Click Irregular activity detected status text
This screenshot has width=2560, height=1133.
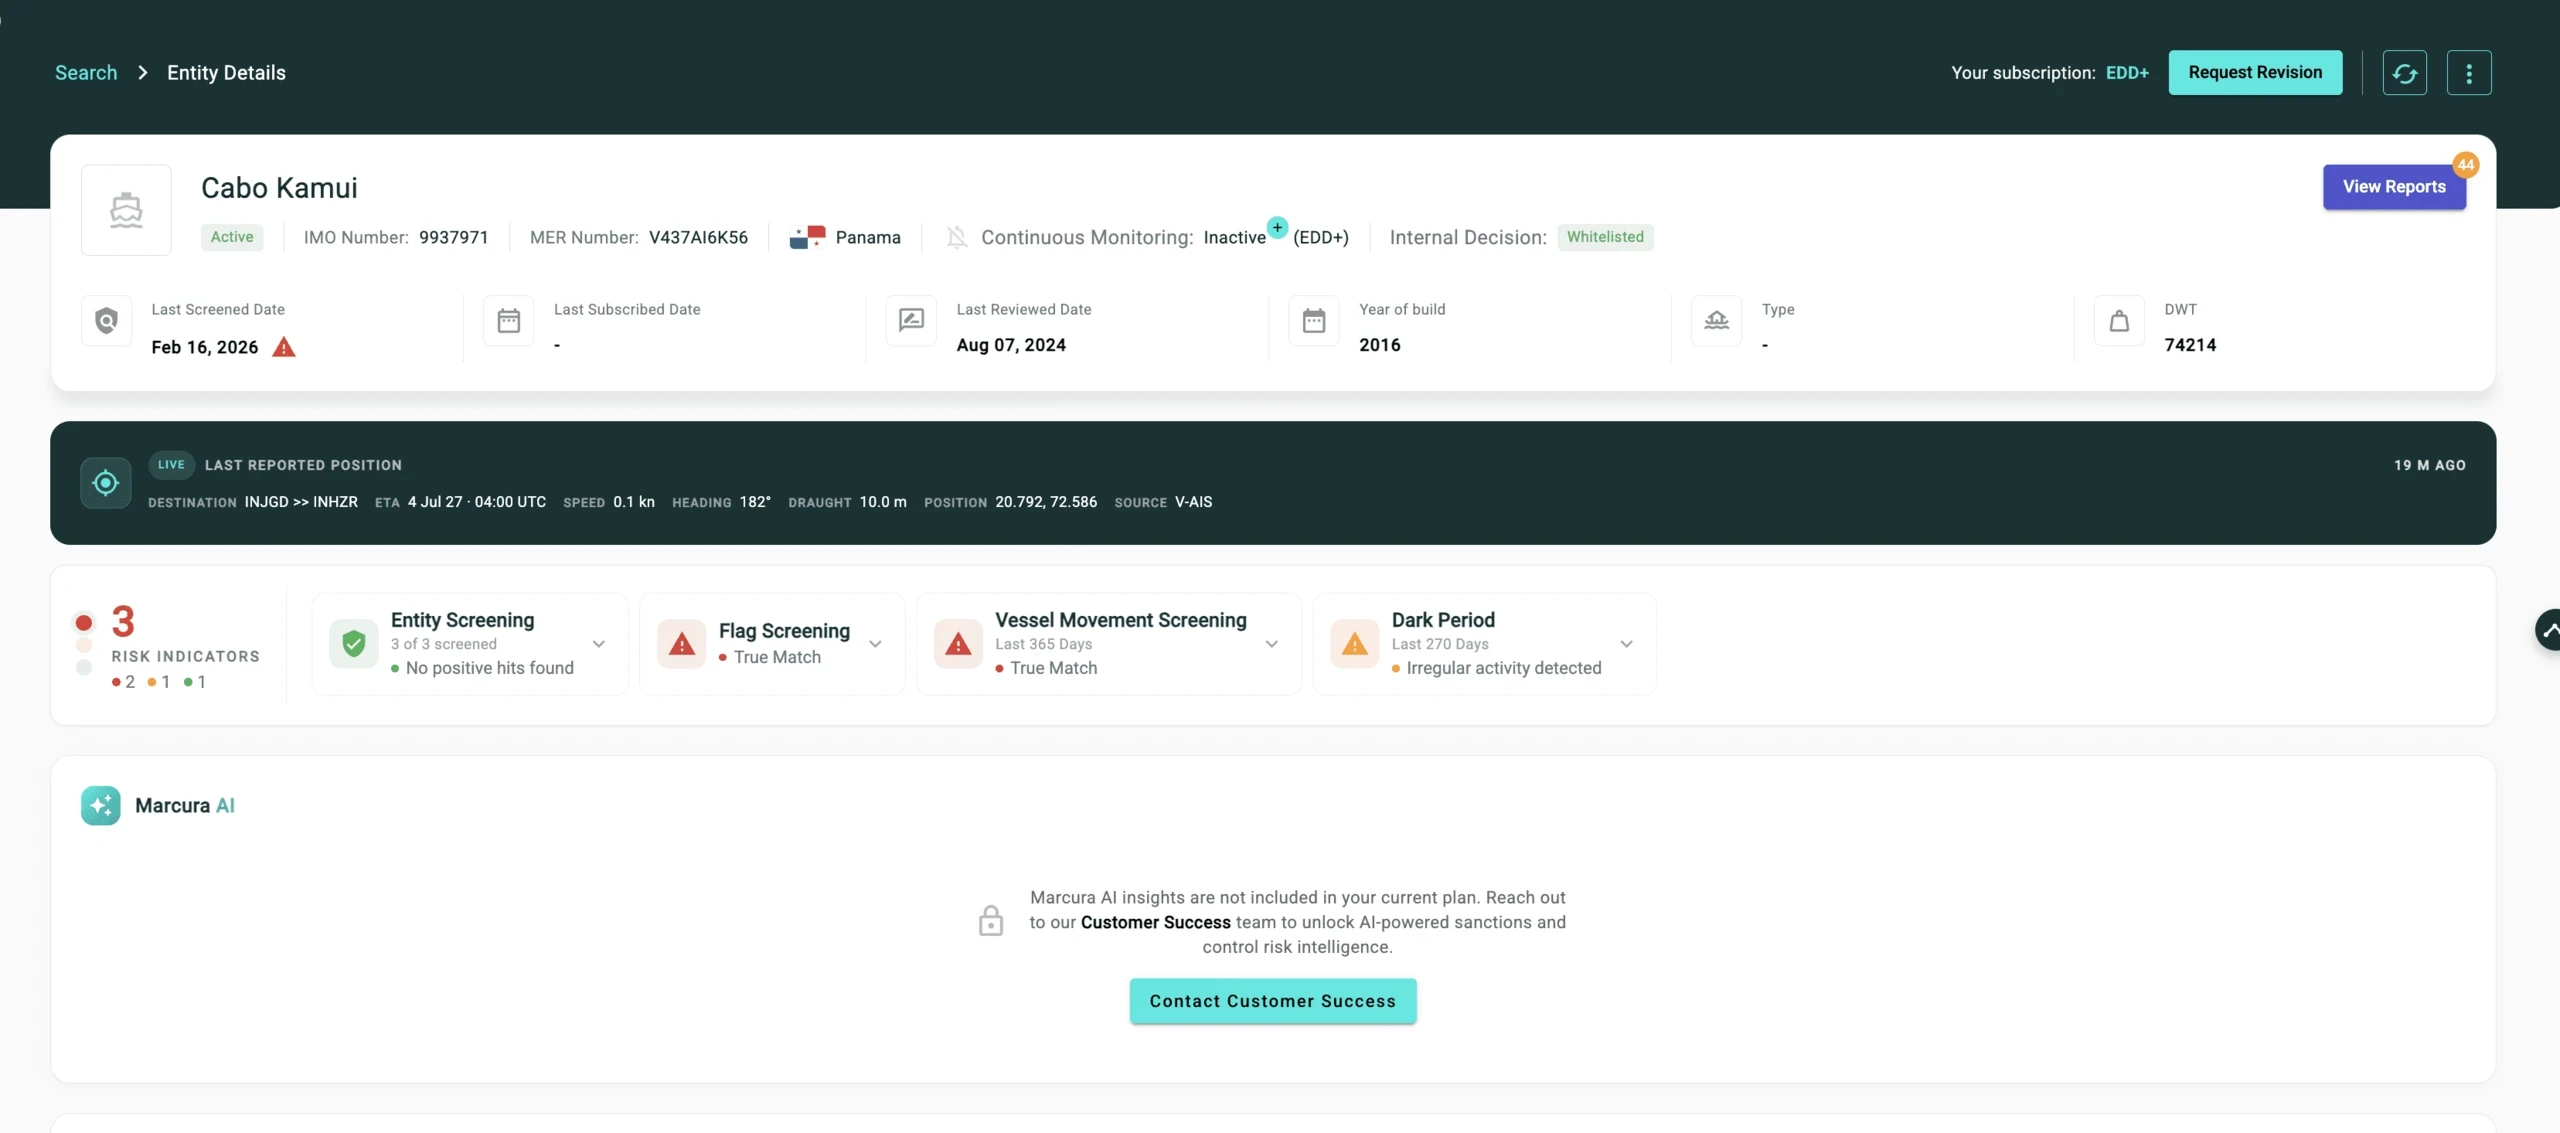1504,668
